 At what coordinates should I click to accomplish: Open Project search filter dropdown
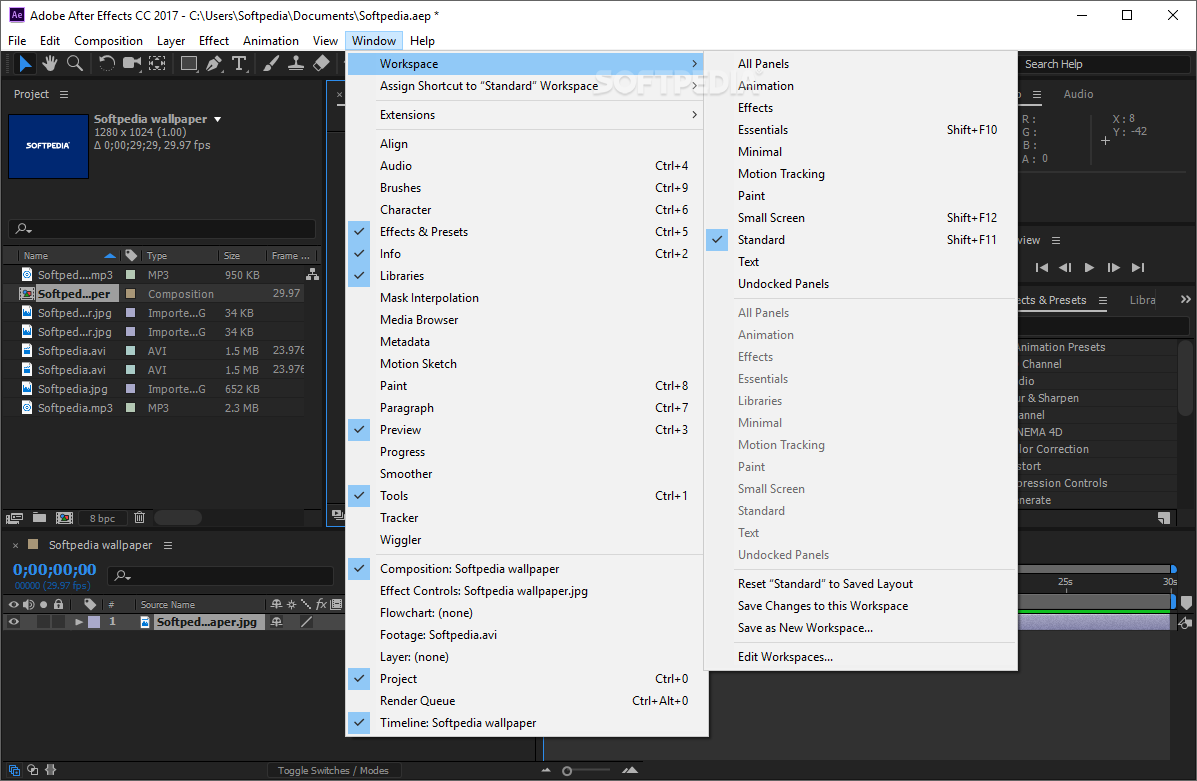(x=24, y=228)
